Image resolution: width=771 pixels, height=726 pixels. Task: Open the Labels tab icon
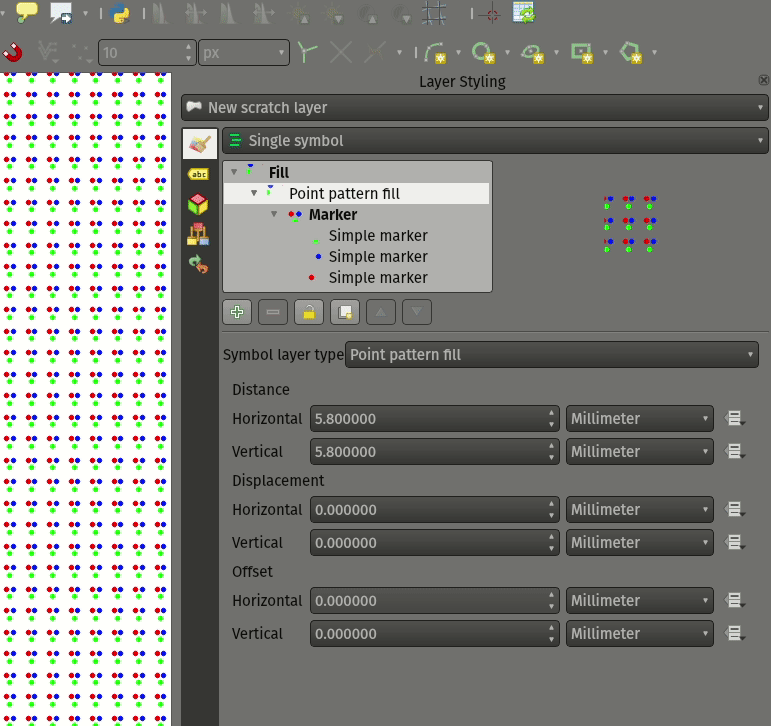(x=198, y=174)
